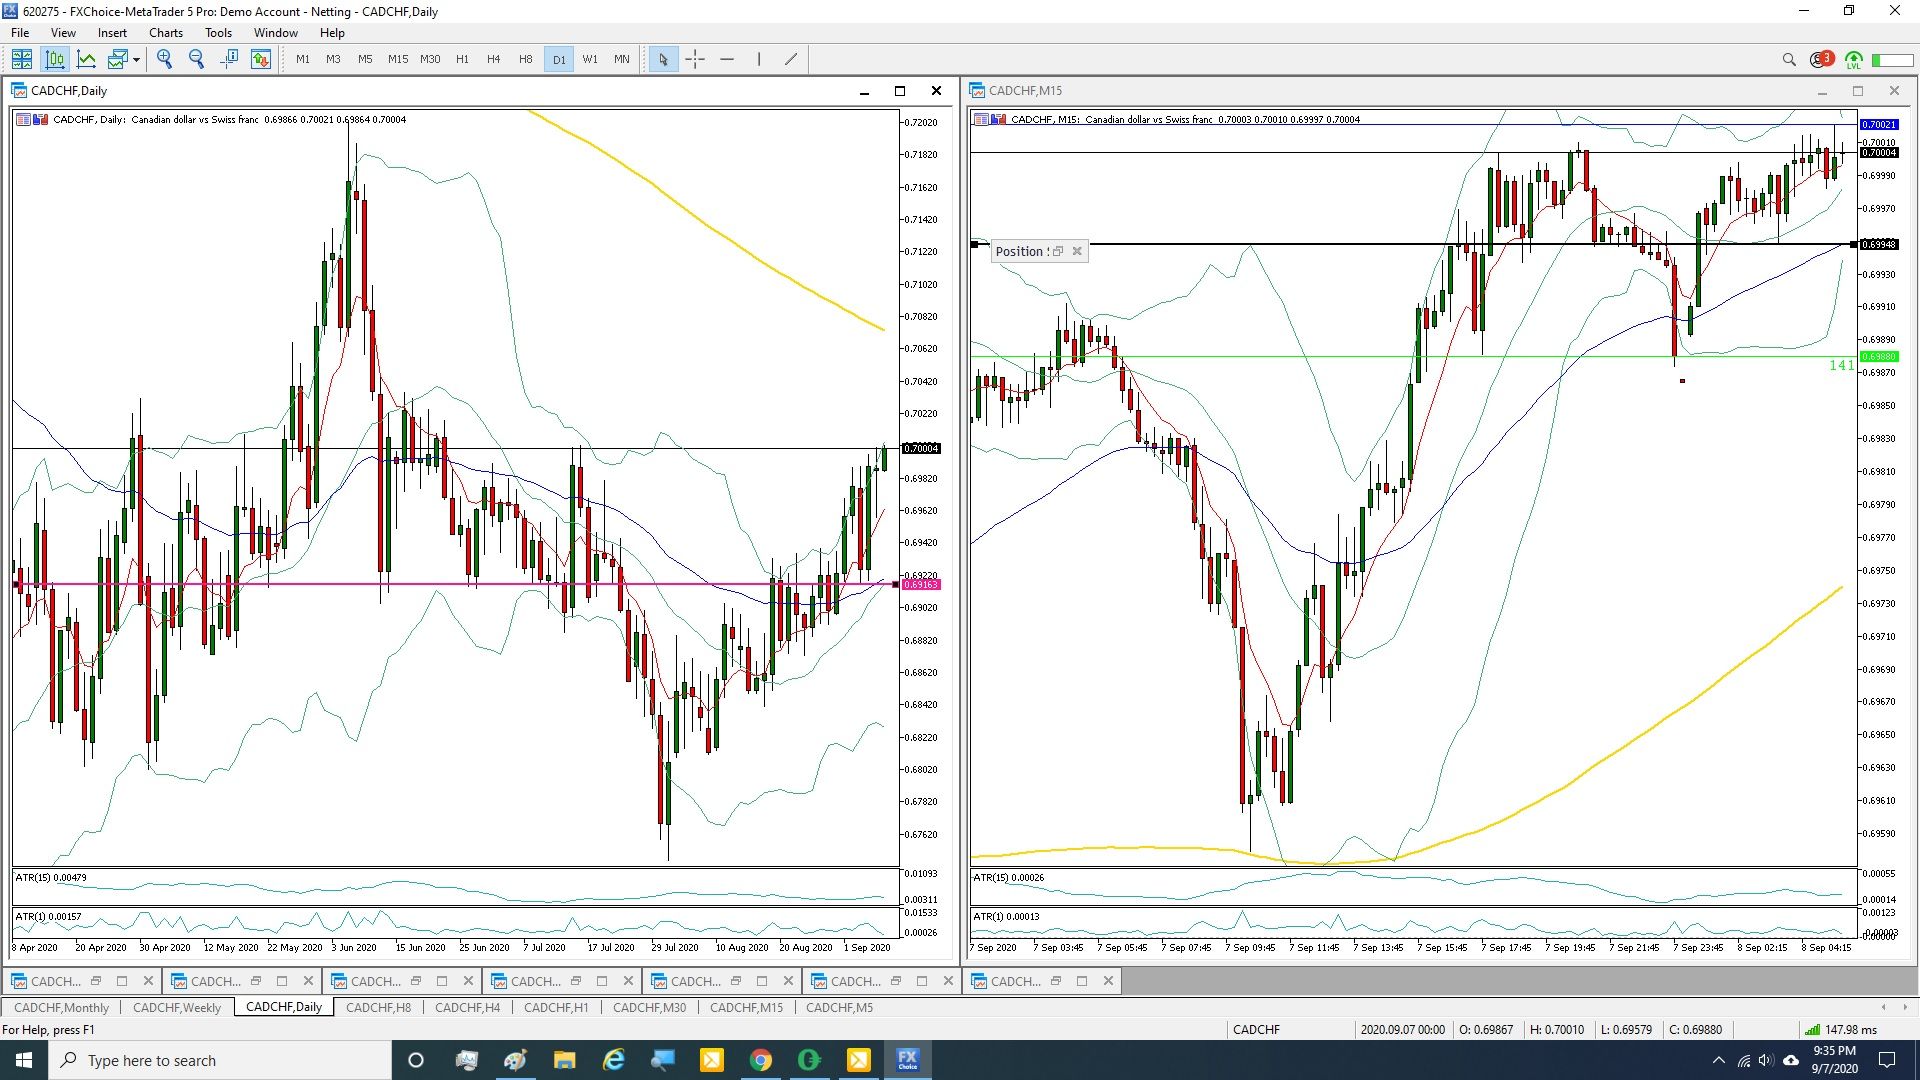This screenshot has height=1080, width=1920.
Task: Open the Window menu
Action: tap(275, 33)
